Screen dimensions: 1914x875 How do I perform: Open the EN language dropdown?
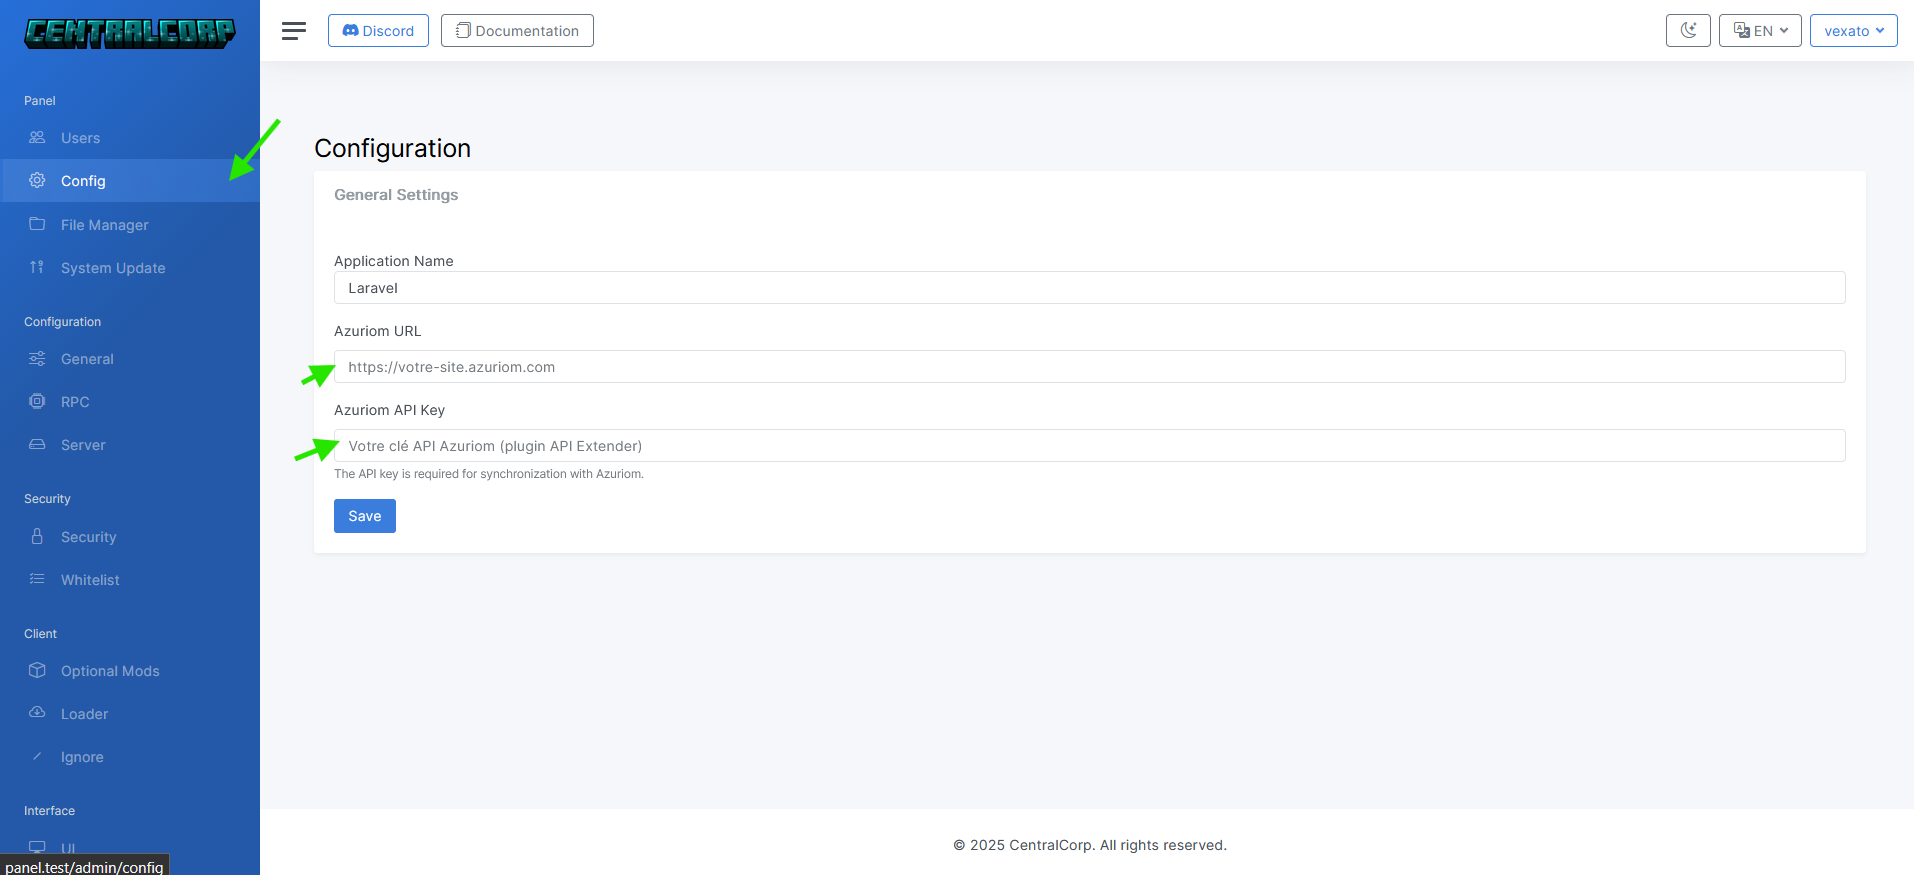[1760, 31]
